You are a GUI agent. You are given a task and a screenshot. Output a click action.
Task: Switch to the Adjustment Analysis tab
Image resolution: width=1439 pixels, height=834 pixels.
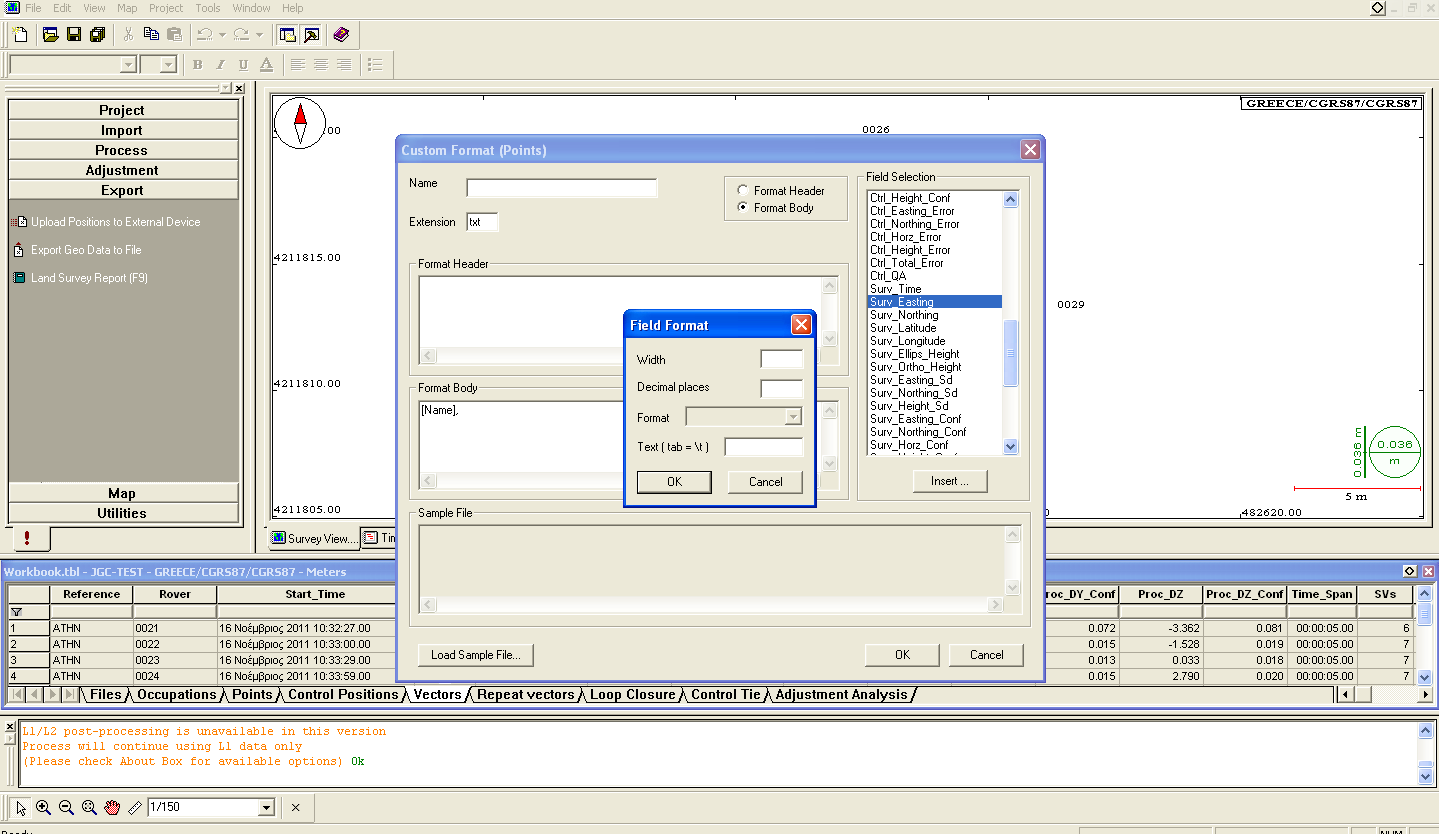[842, 694]
